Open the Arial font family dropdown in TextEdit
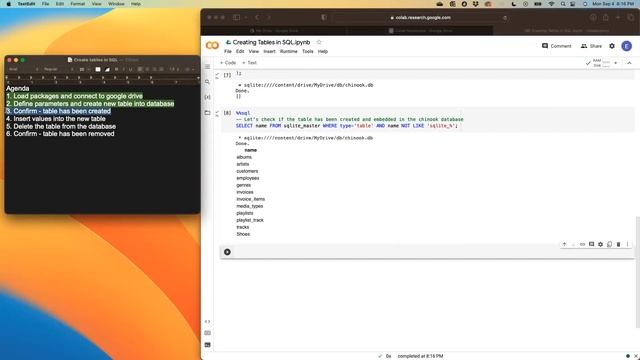Image resolution: width=640 pixels, height=360 pixels. 24,69
